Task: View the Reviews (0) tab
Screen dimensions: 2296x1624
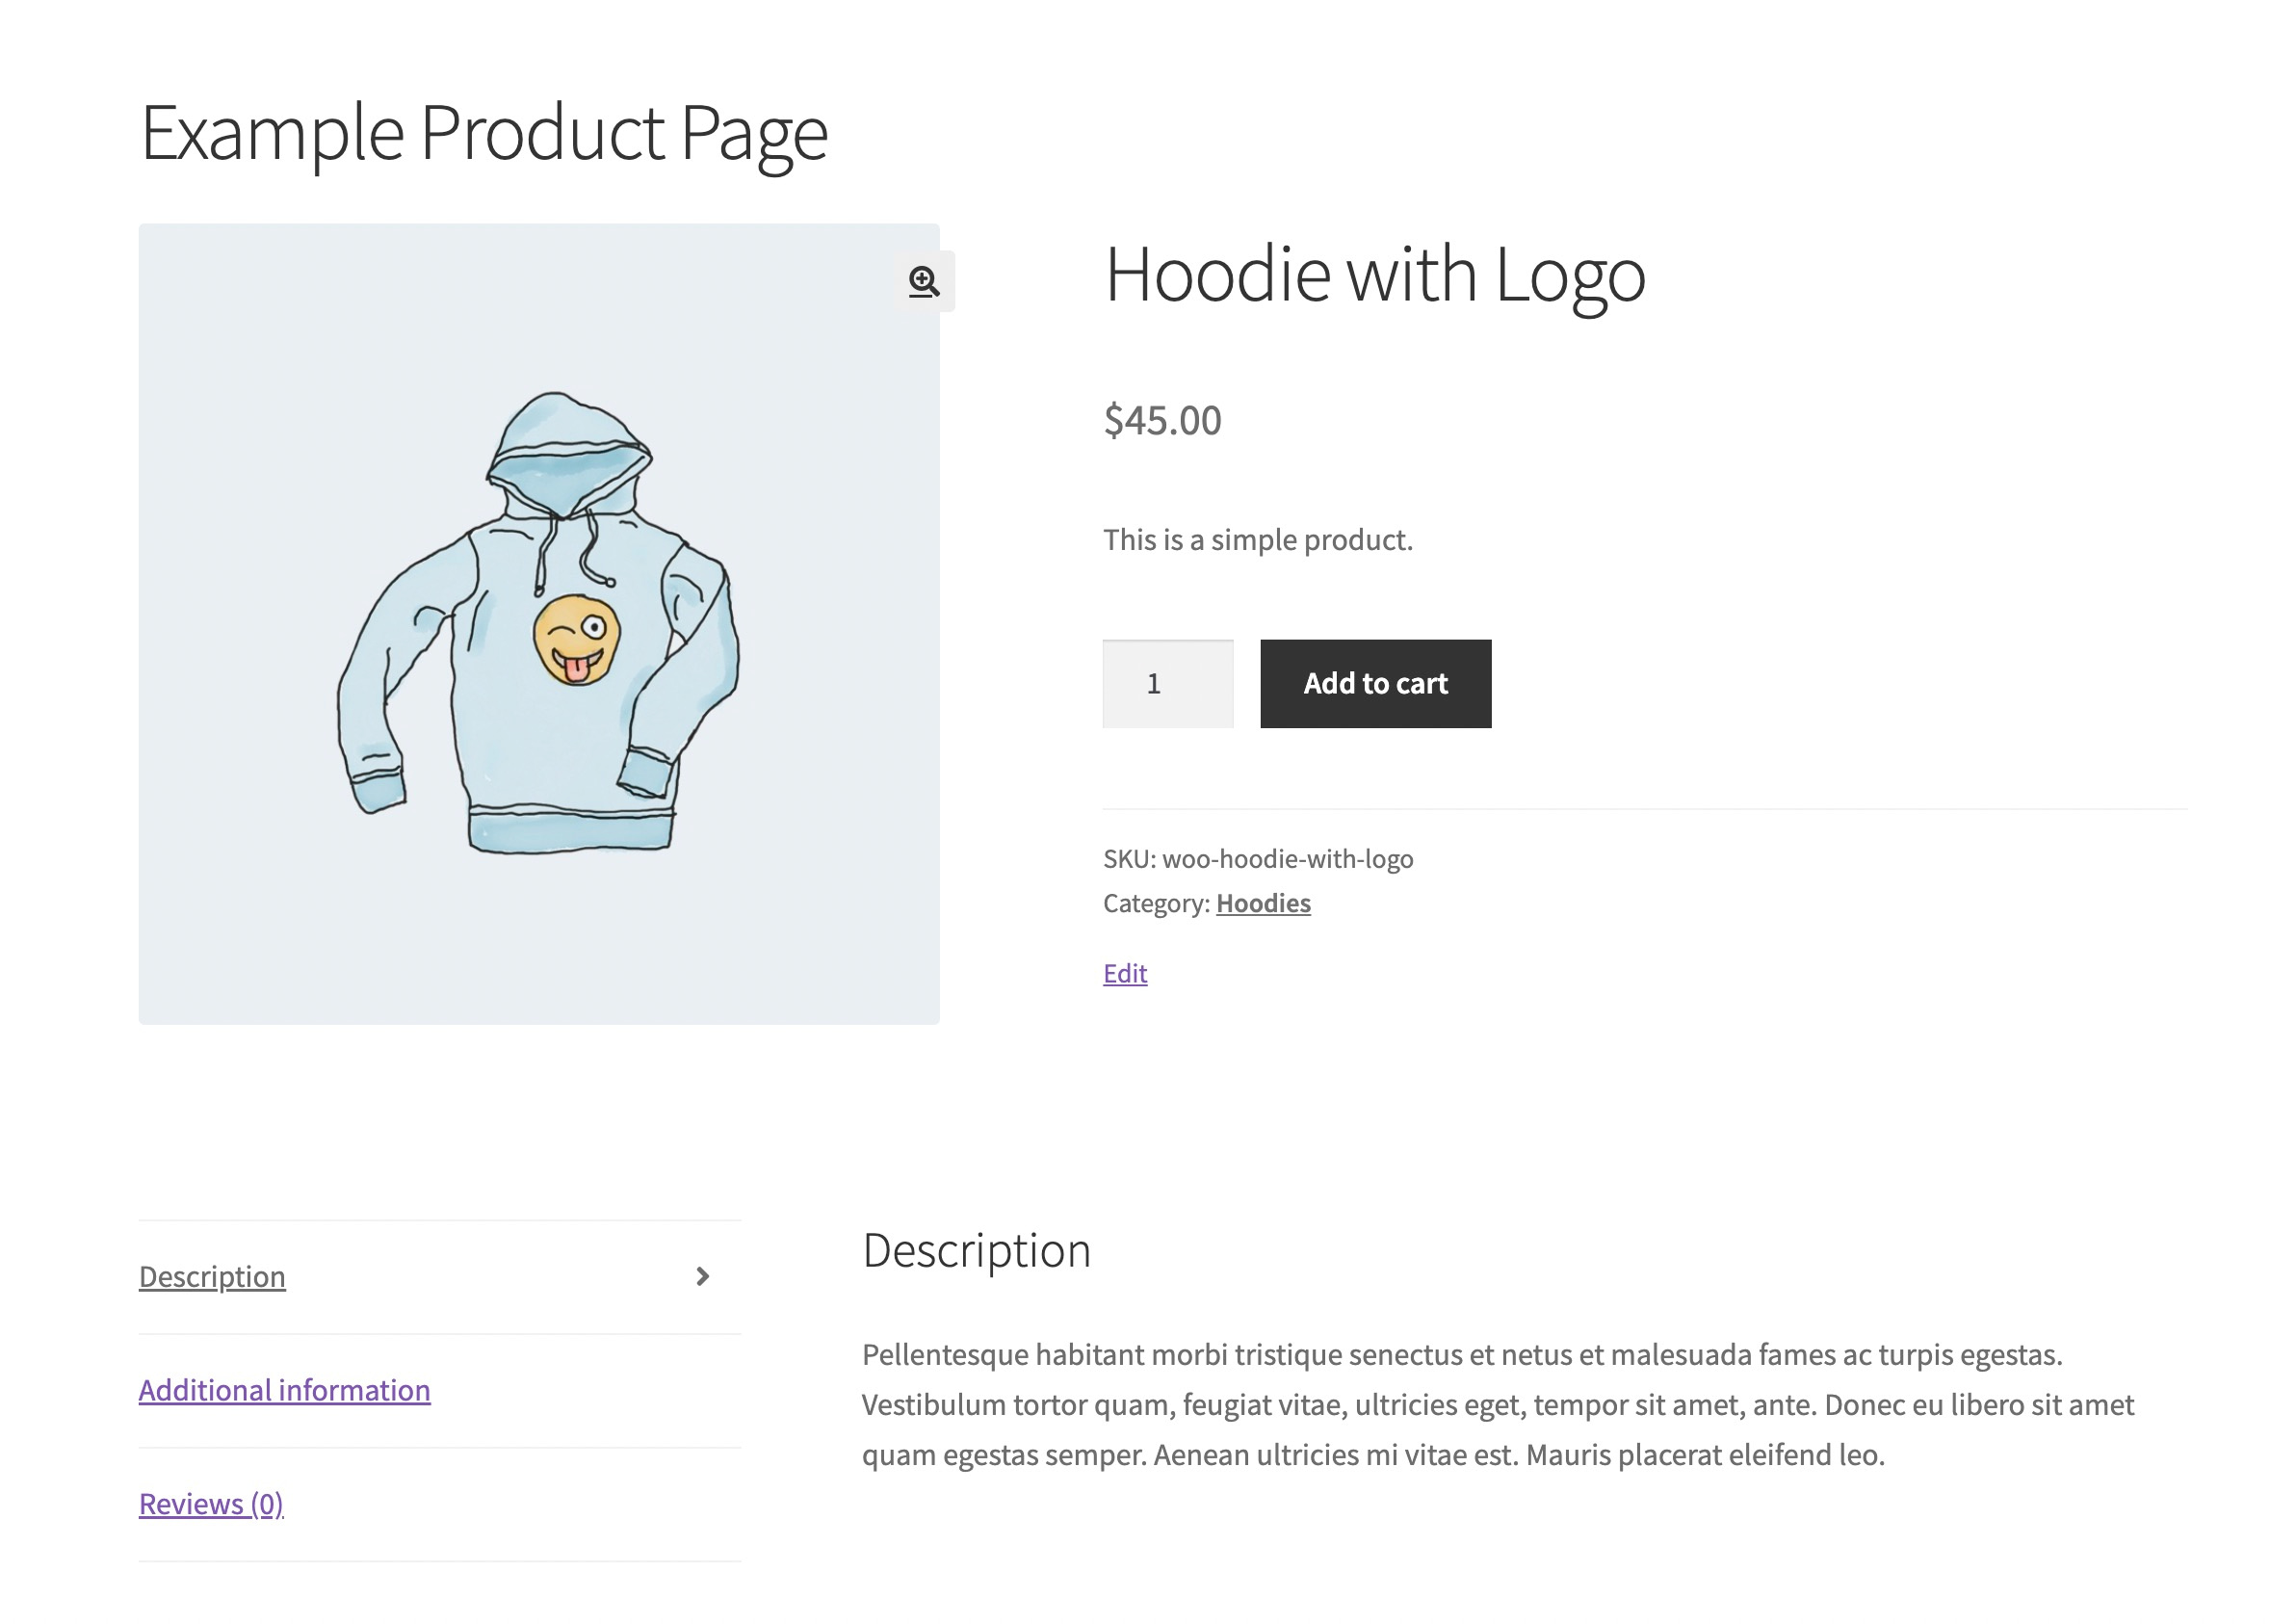Action: tap(211, 1503)
